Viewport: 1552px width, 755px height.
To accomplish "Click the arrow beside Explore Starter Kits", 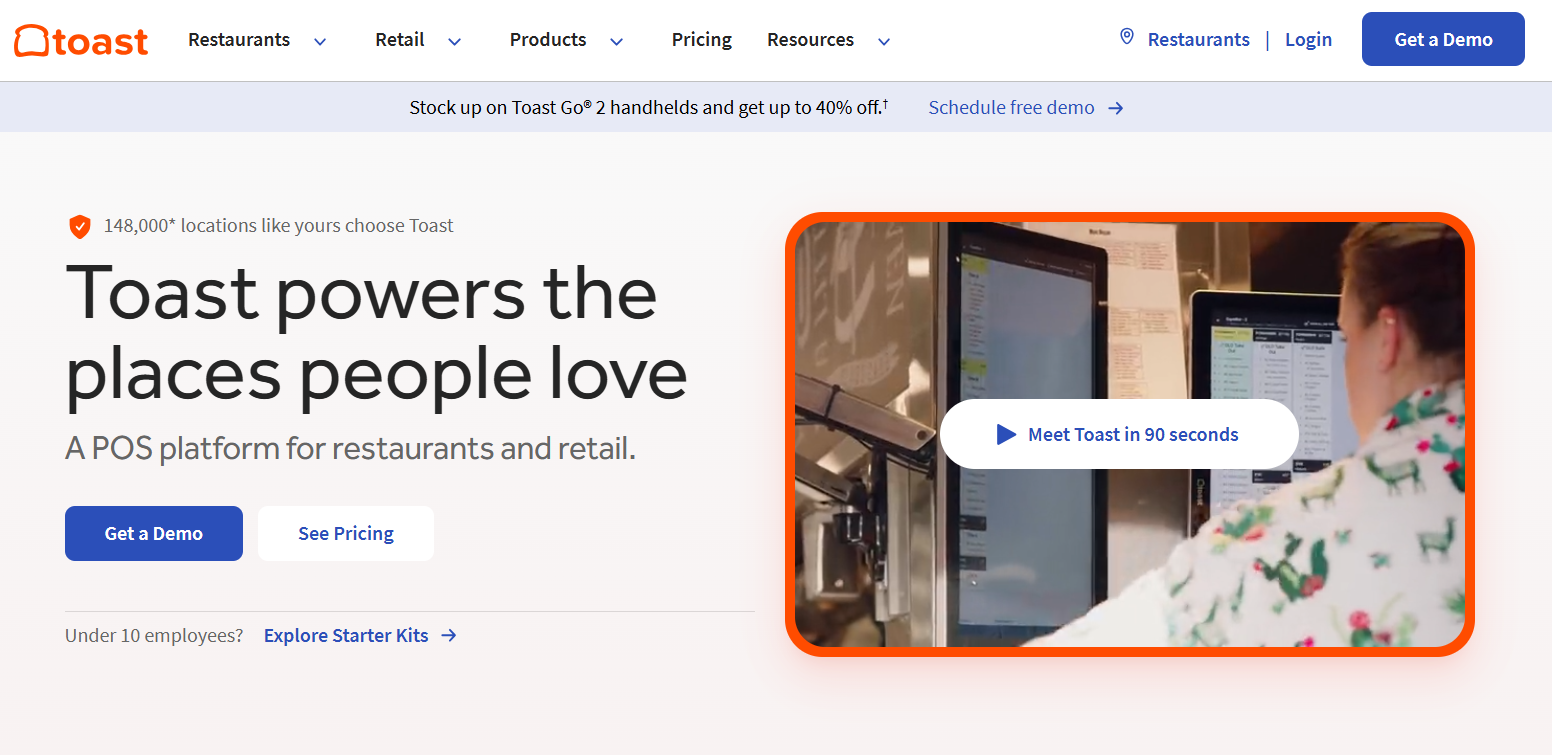I will pos(449,635).
